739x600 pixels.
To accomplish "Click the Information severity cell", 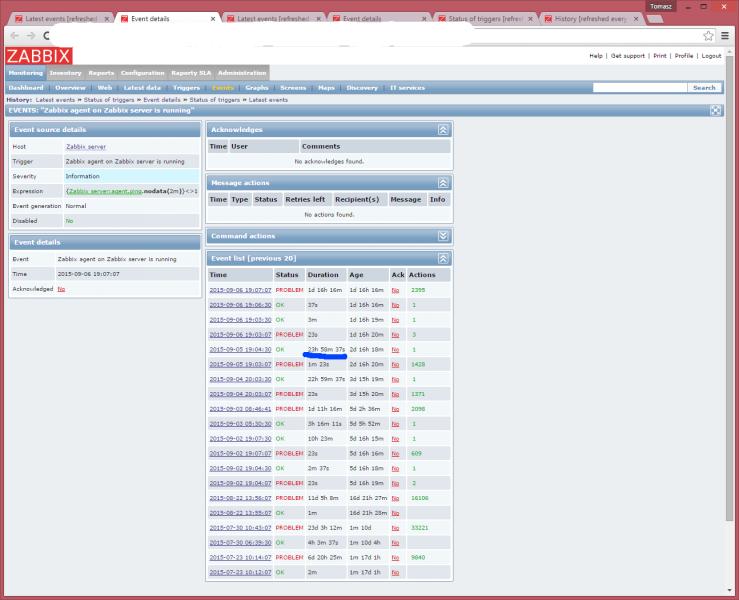I will (131, 176).
